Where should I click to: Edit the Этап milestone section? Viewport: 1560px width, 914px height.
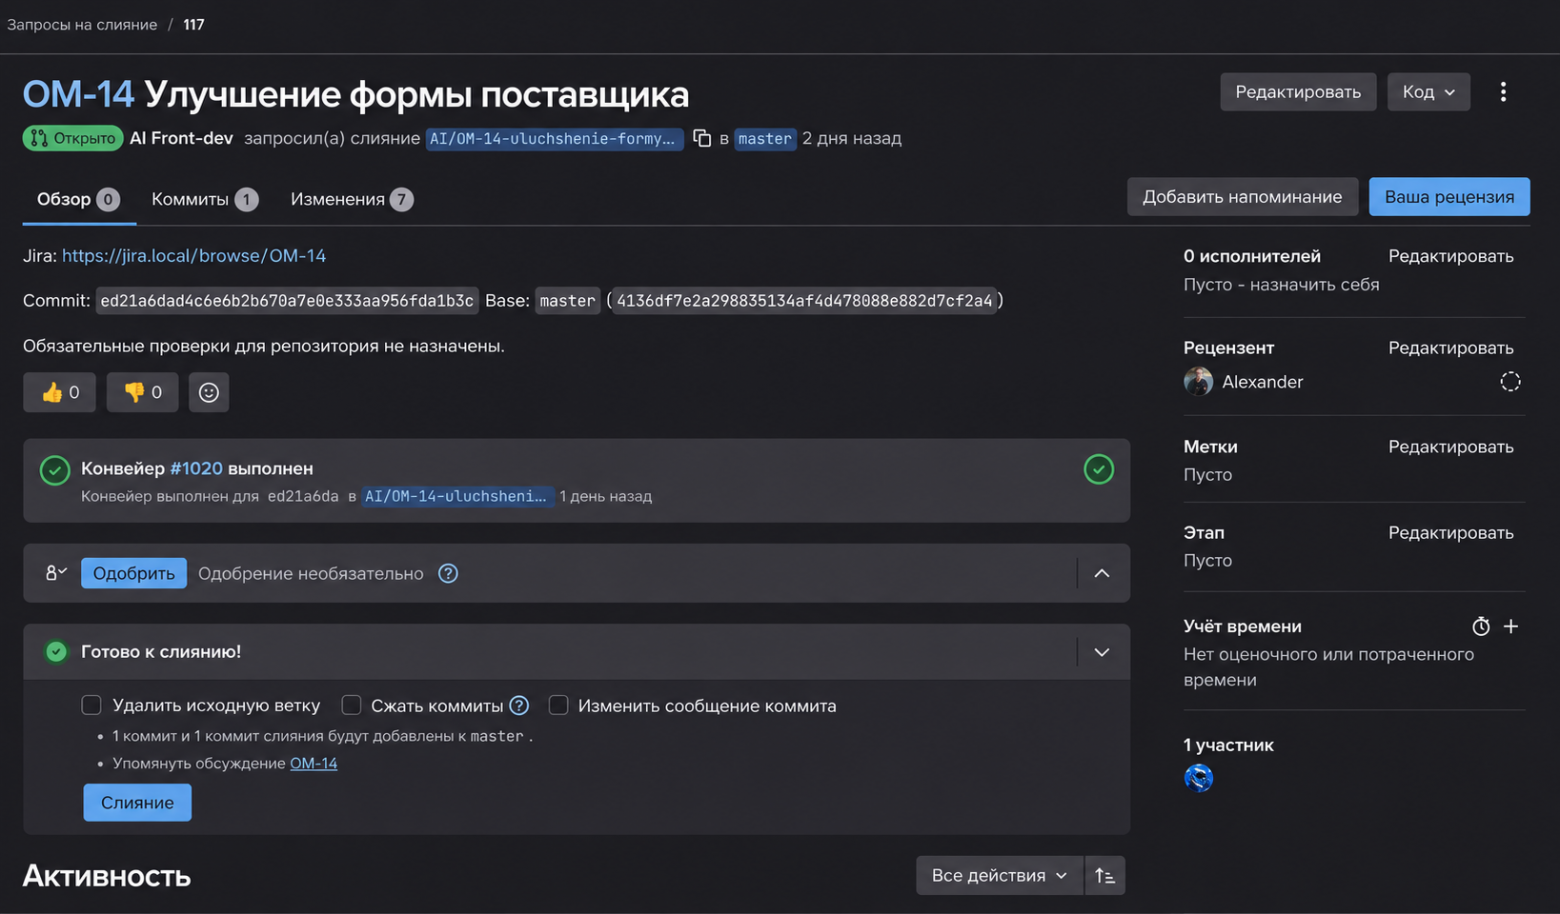1450,533
